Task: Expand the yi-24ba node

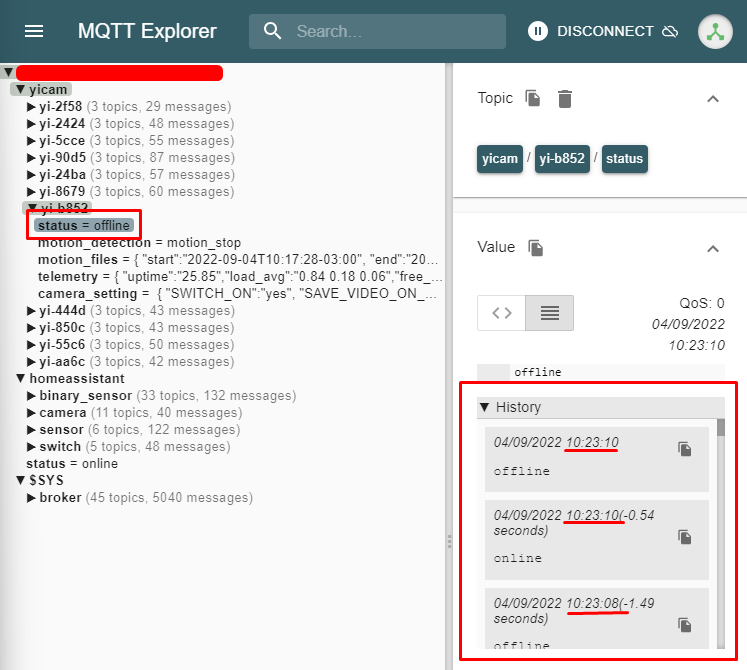Action: coord(31,175)
